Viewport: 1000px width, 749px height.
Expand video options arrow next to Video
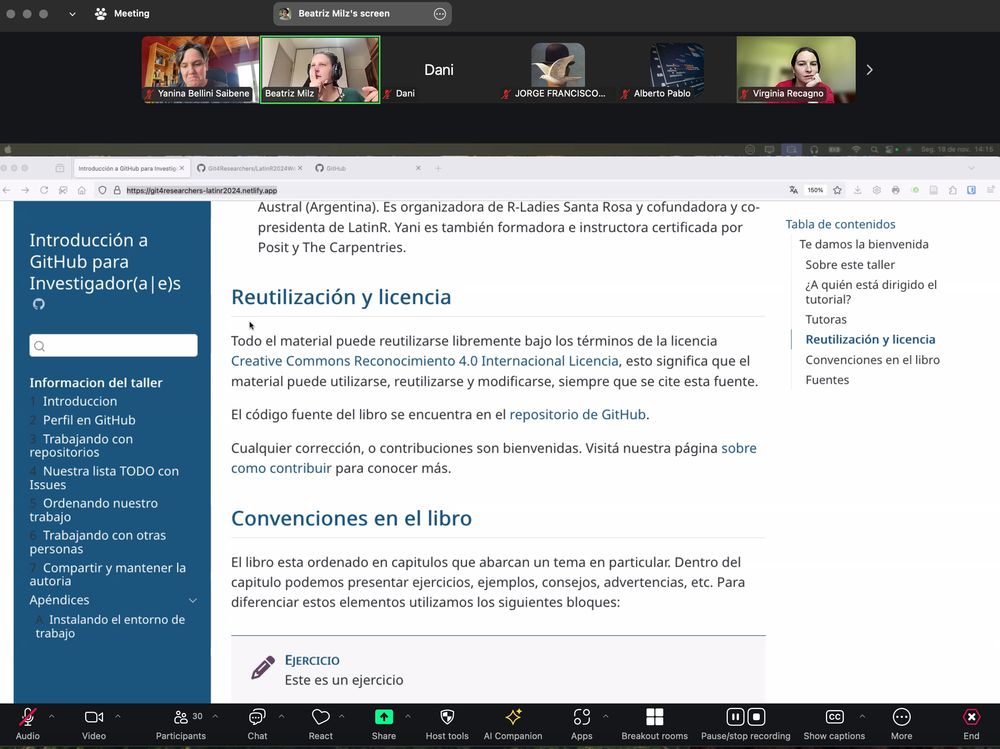coord(117,716)
